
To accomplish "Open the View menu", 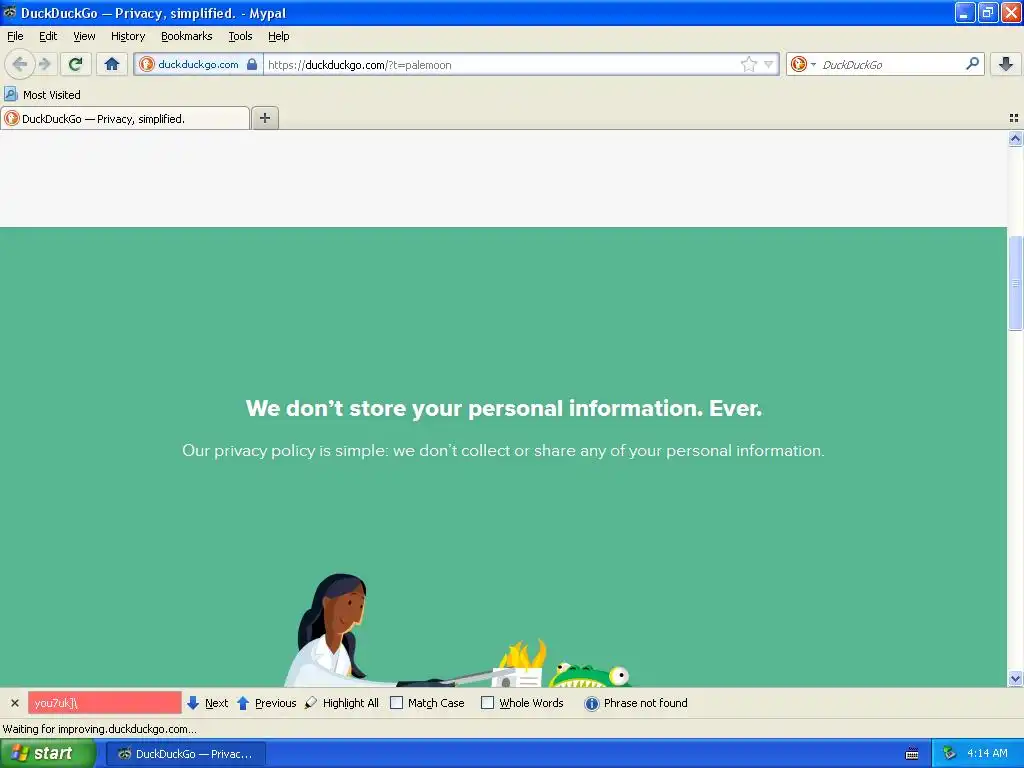I will 84,36.
